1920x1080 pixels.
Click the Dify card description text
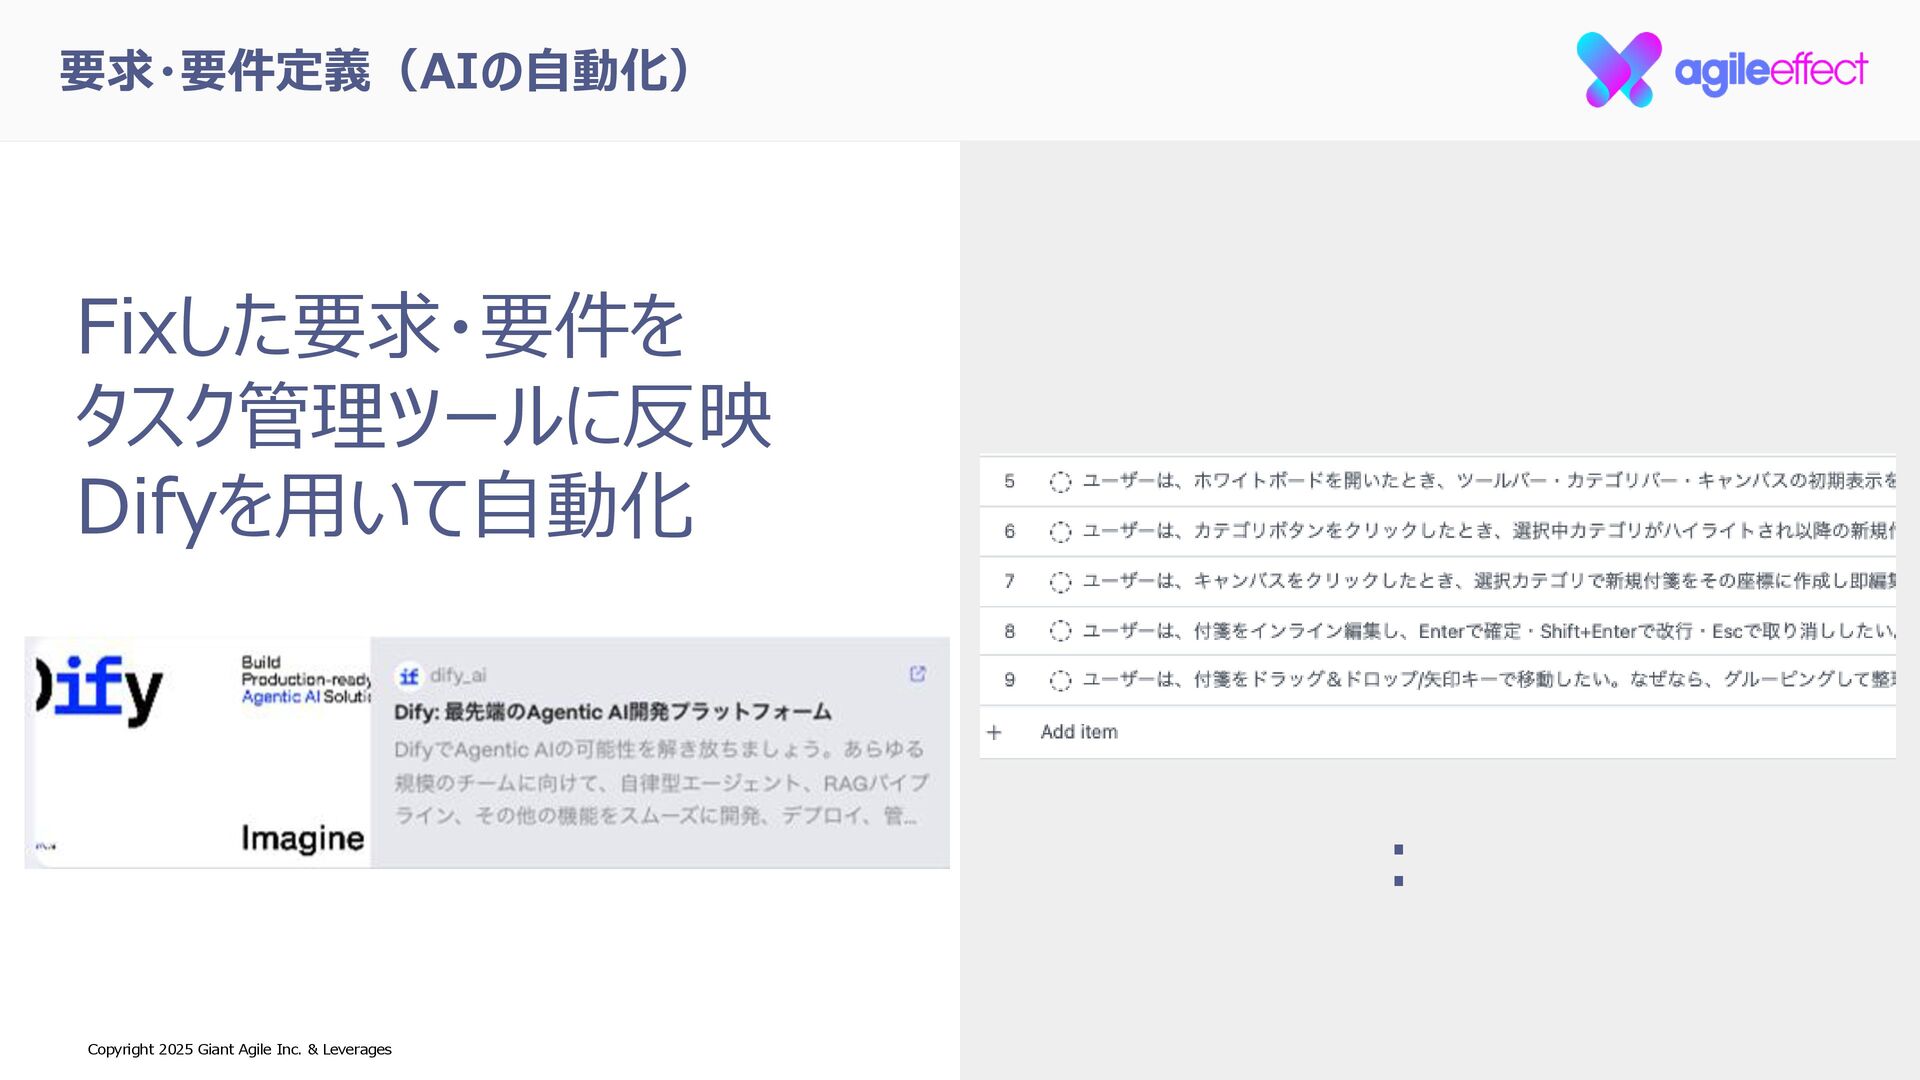point(660,782)
